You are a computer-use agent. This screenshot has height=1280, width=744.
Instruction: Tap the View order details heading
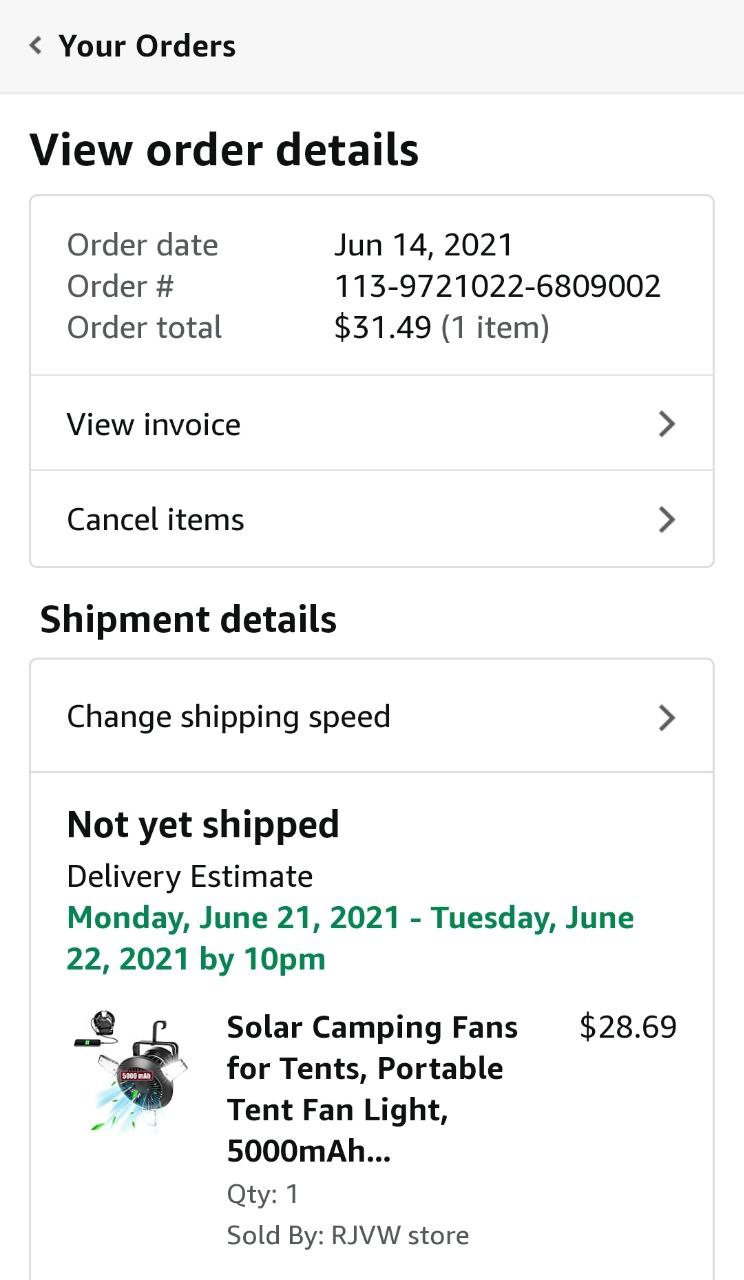click(x=224, y=150)
